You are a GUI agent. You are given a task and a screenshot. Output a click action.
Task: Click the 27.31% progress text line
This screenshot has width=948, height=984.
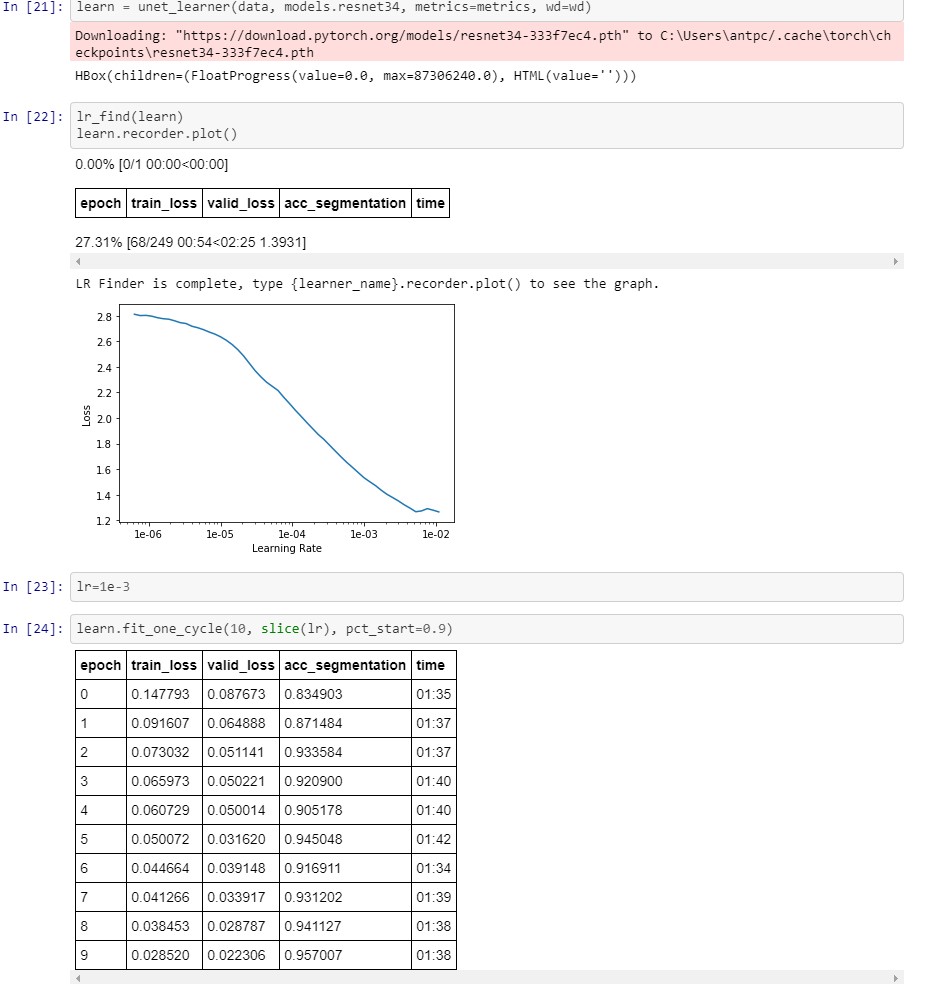(x=190, y=243)
